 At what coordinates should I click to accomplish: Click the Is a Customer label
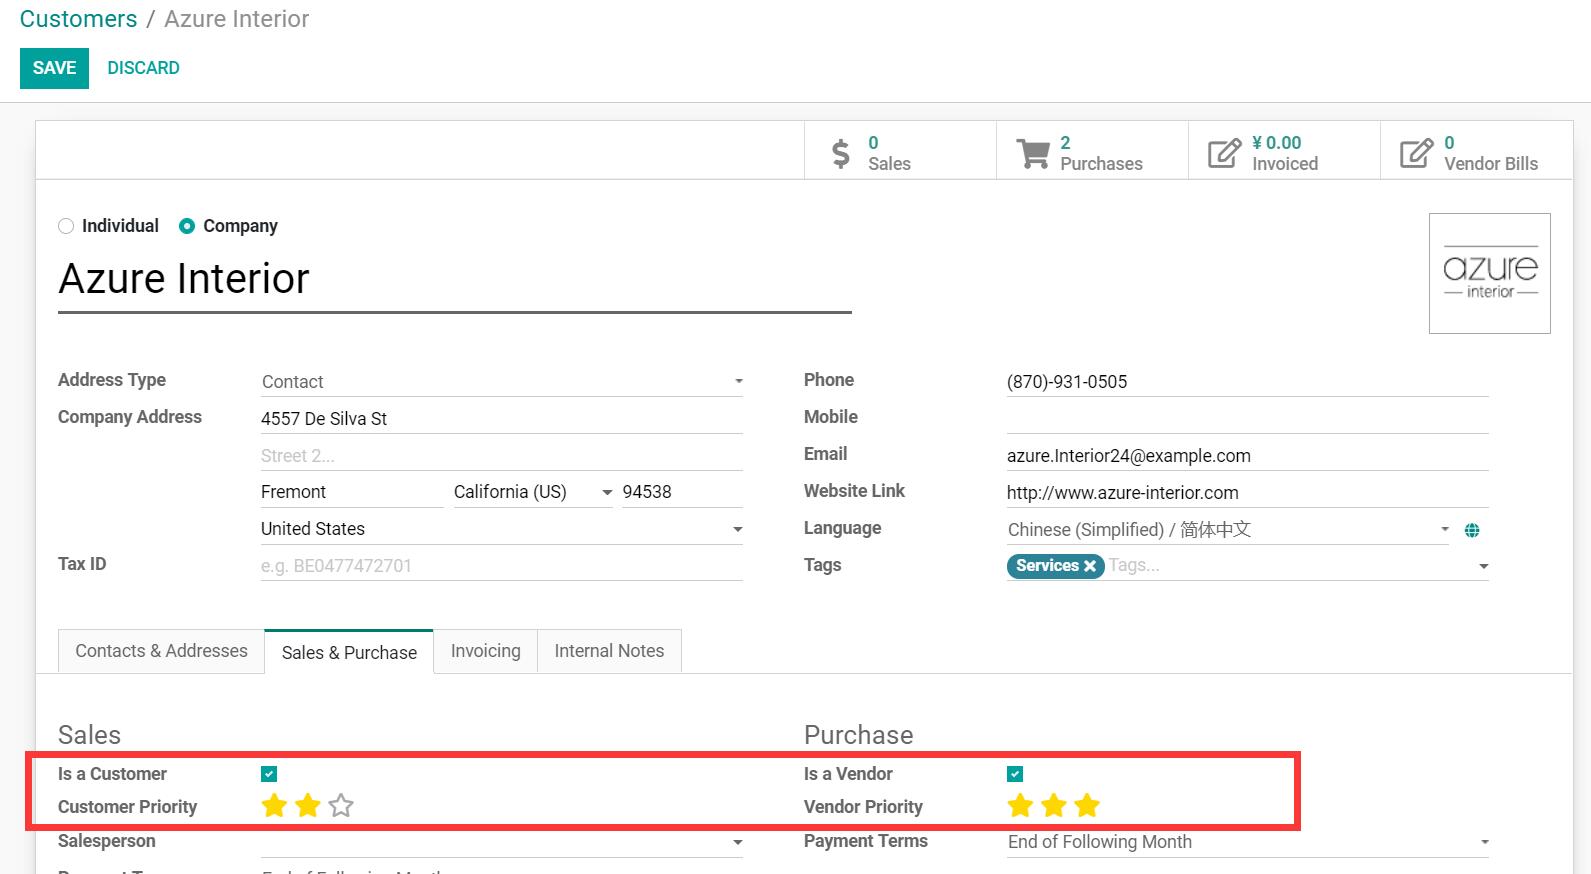(x=112, y=774)
